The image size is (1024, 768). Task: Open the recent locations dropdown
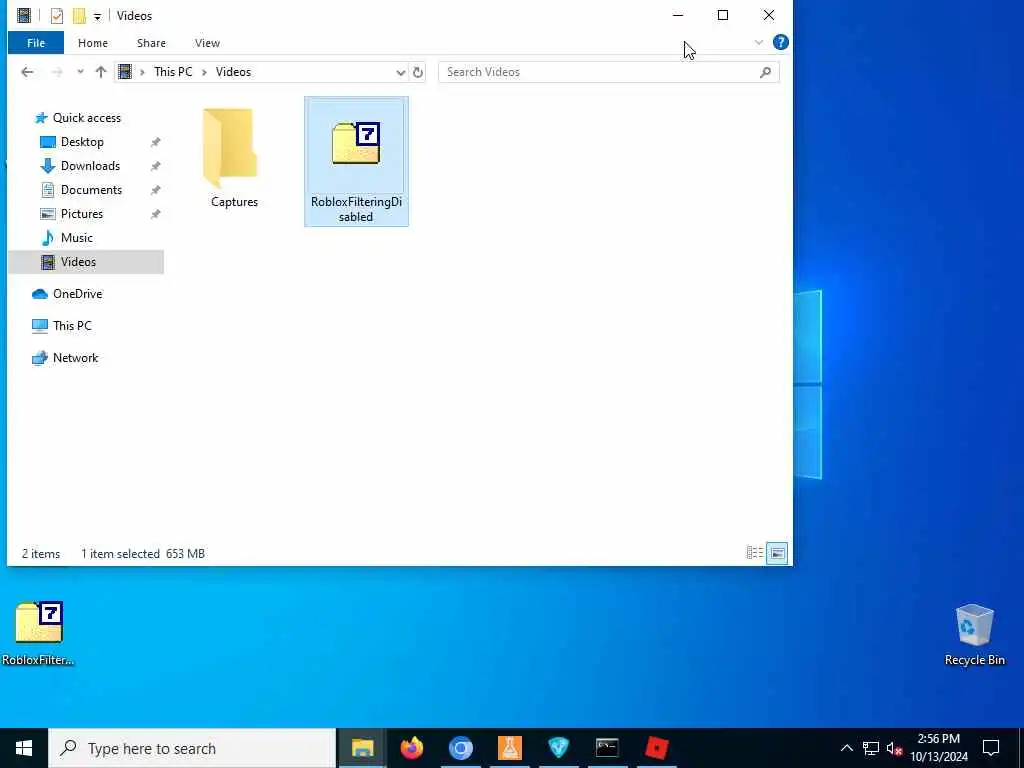pos(80,72)
